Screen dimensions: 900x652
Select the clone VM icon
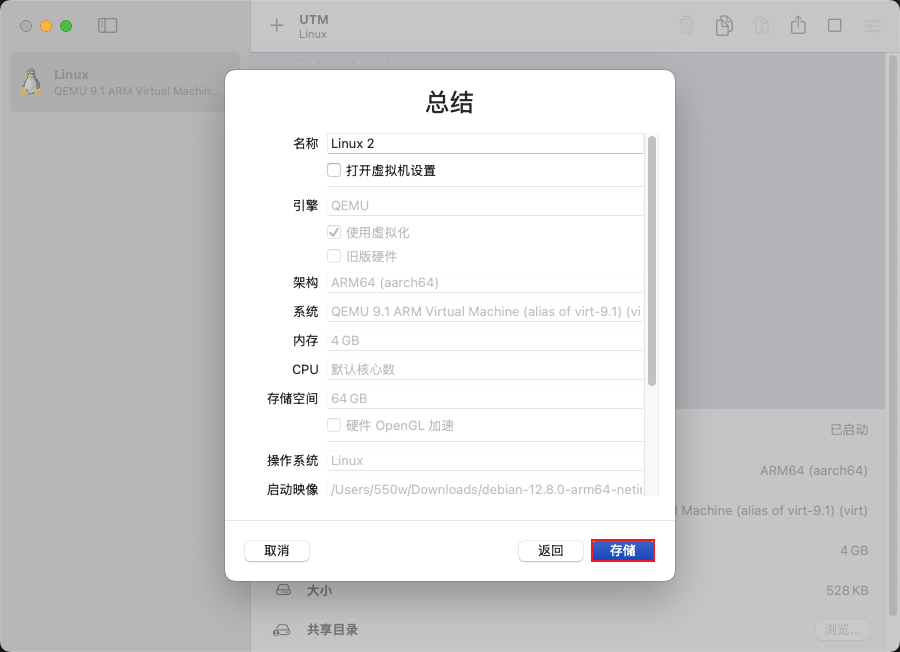724,26
